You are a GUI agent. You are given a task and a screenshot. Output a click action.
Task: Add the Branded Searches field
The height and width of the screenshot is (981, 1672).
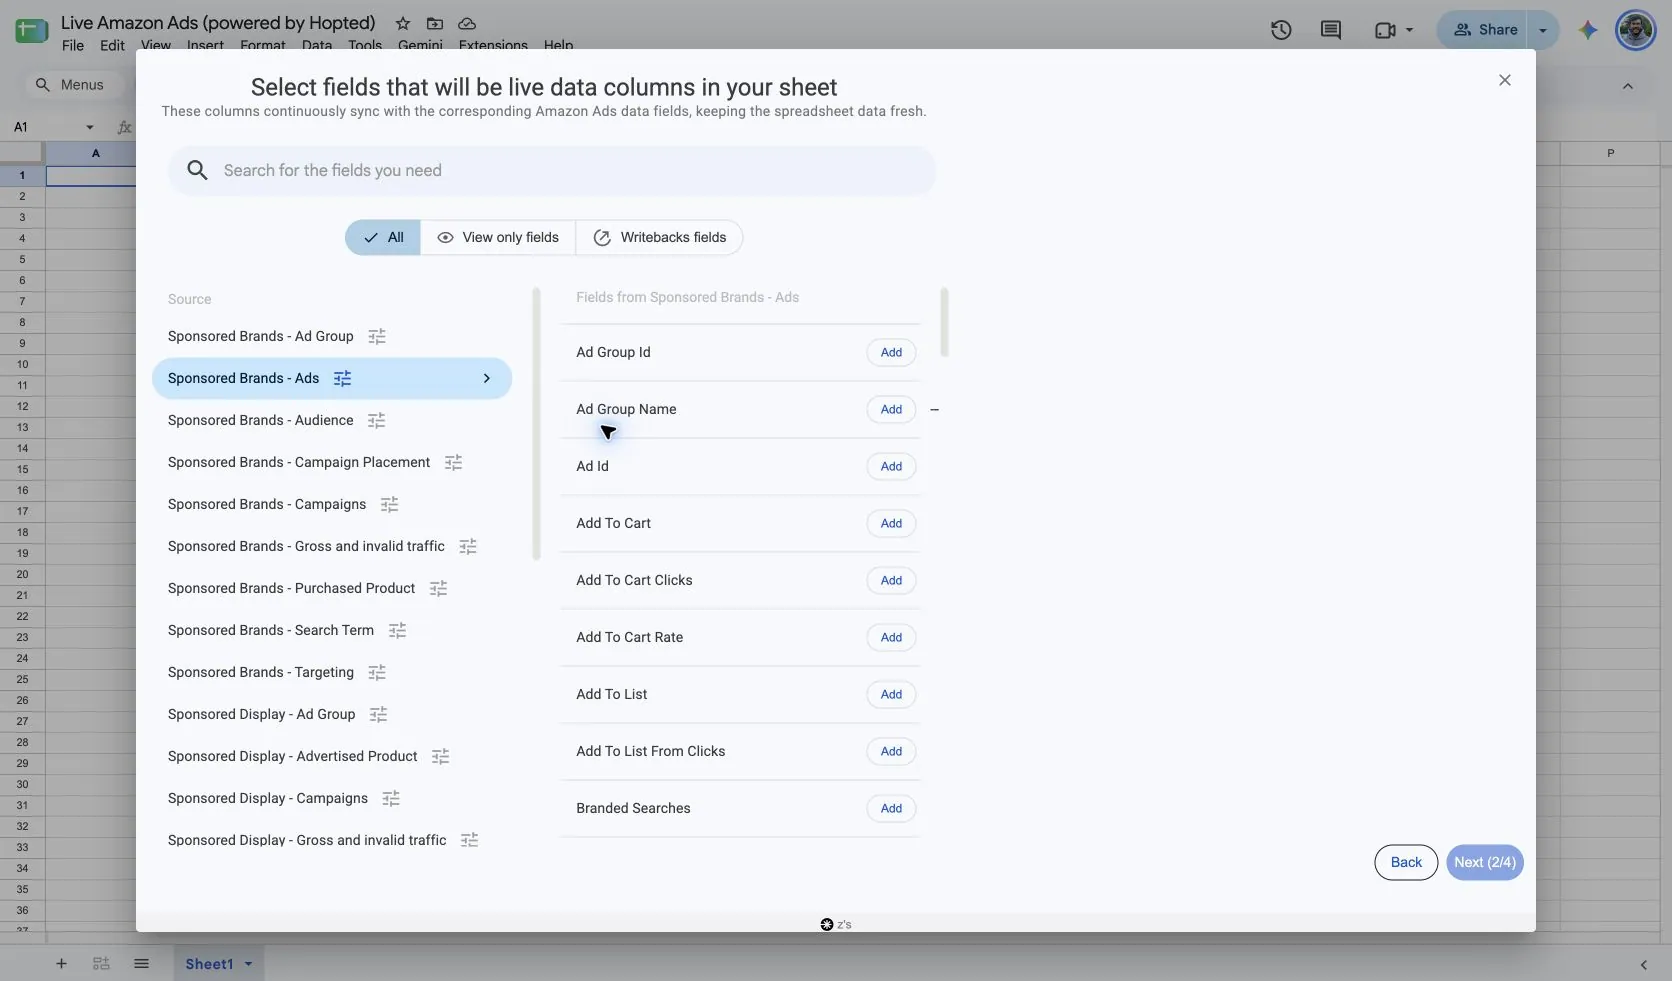[891, 809]
